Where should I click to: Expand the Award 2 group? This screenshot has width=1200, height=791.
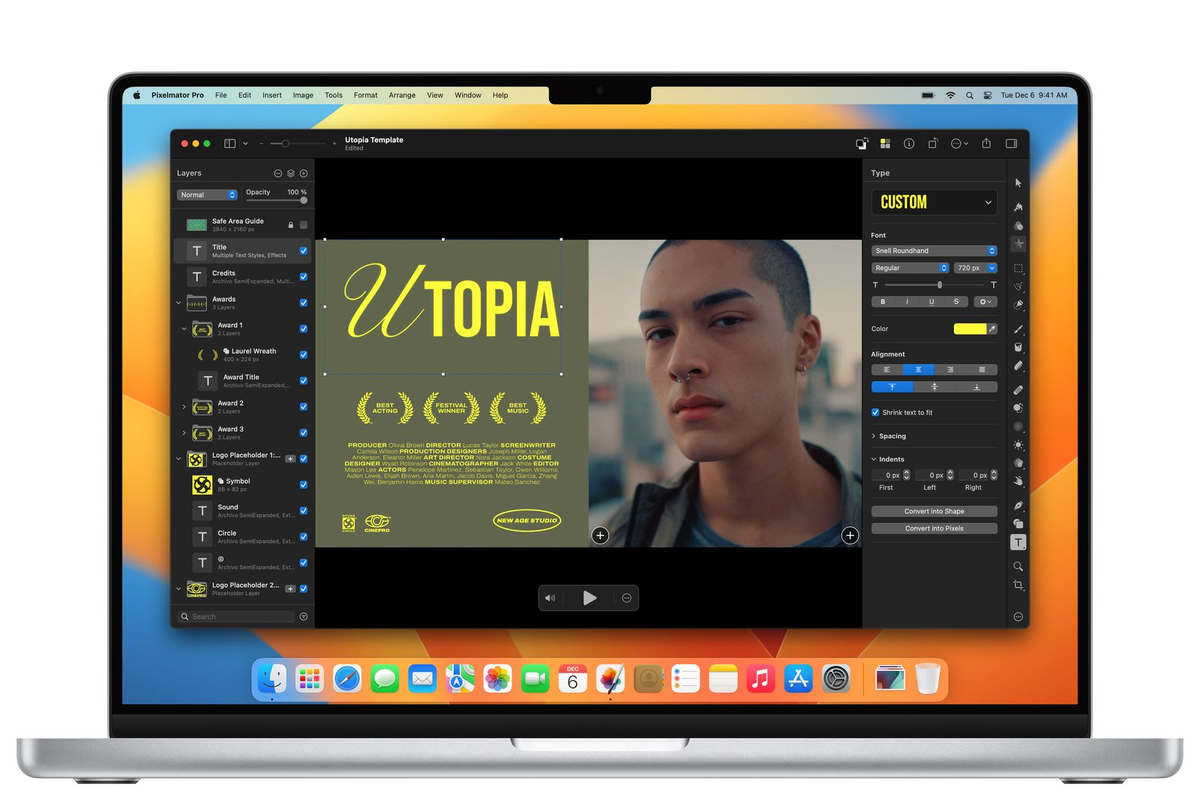184,407
